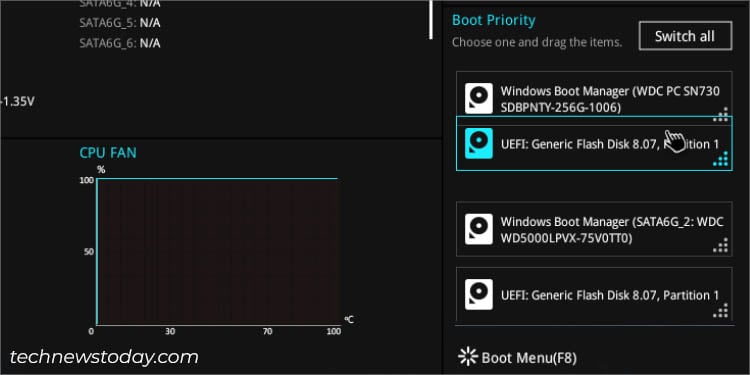Image resolution: width=750 pixels, height=375 pixels.
Task: Click the Switch all button
Action: click(x=685, y=36)
